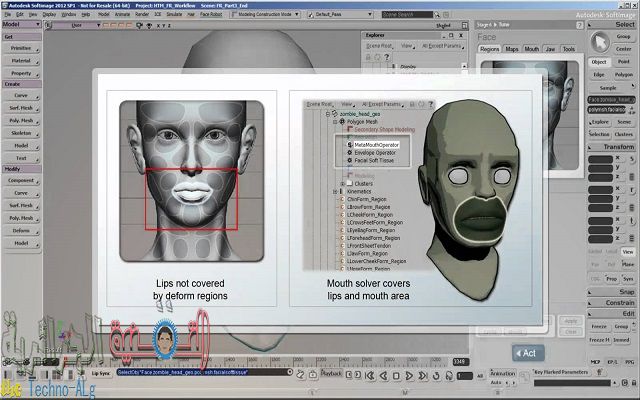
Task: Click the scaling 's' icon in Transform
Action: tap(631, 159)
